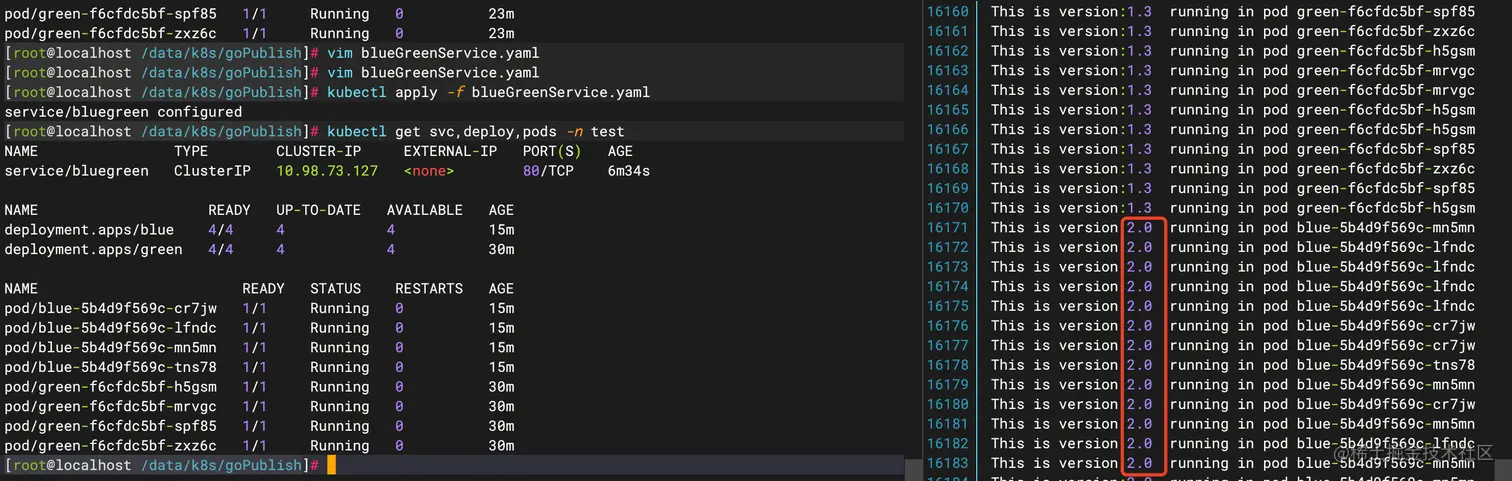Click the 23m age of pod/green-f6cfdc5bf-zxz6c
1512x481 pixels.
coord(501,34)
